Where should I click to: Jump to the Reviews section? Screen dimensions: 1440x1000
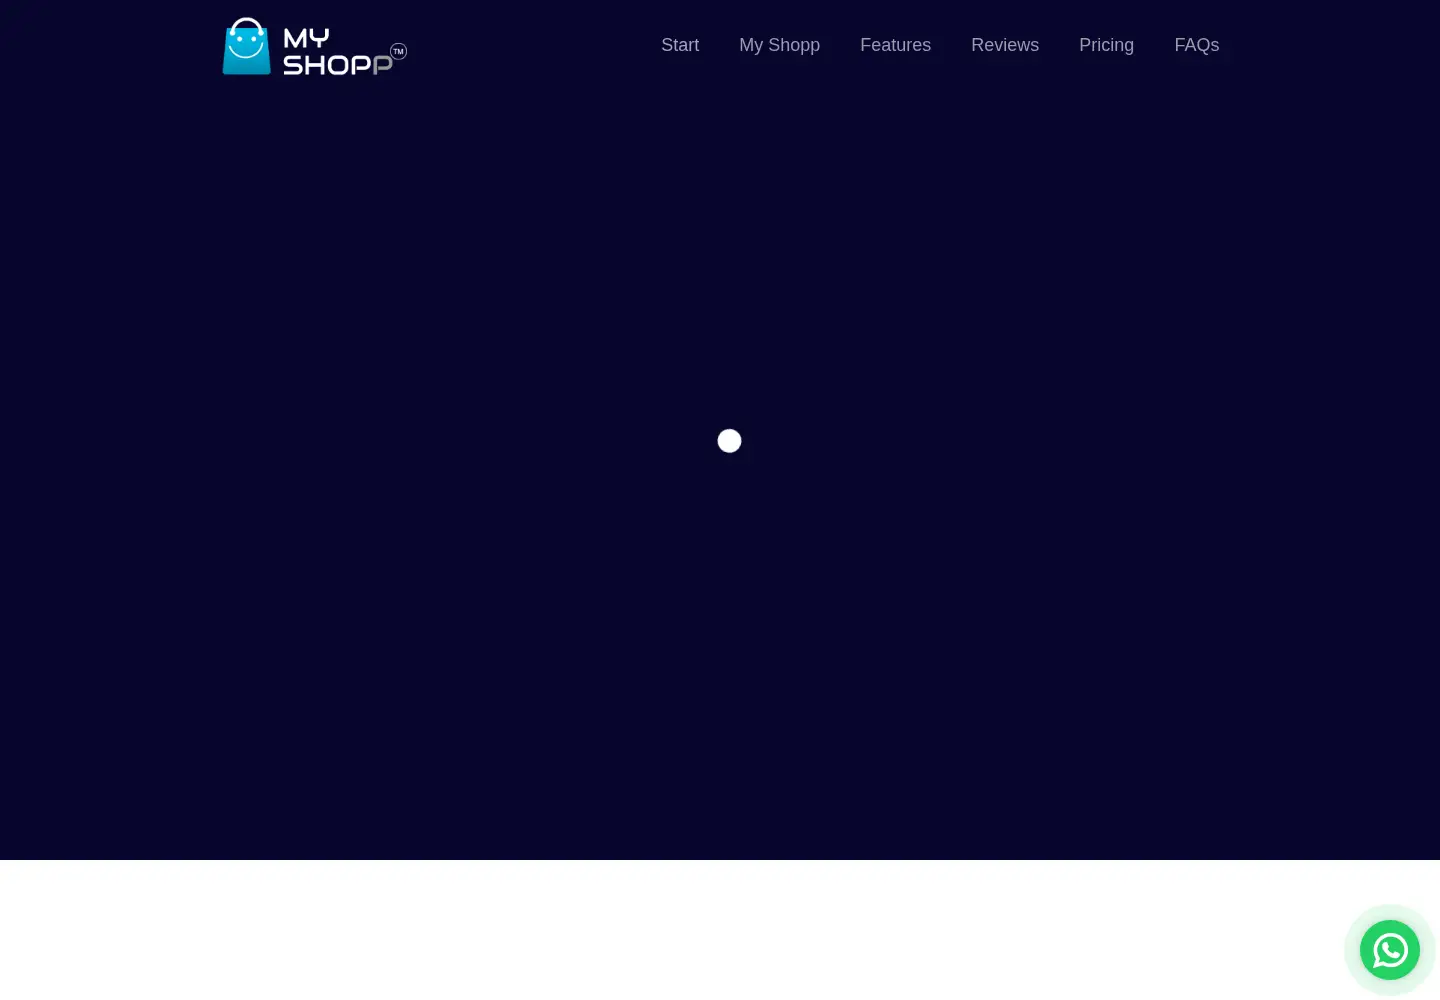point(1005,45)
